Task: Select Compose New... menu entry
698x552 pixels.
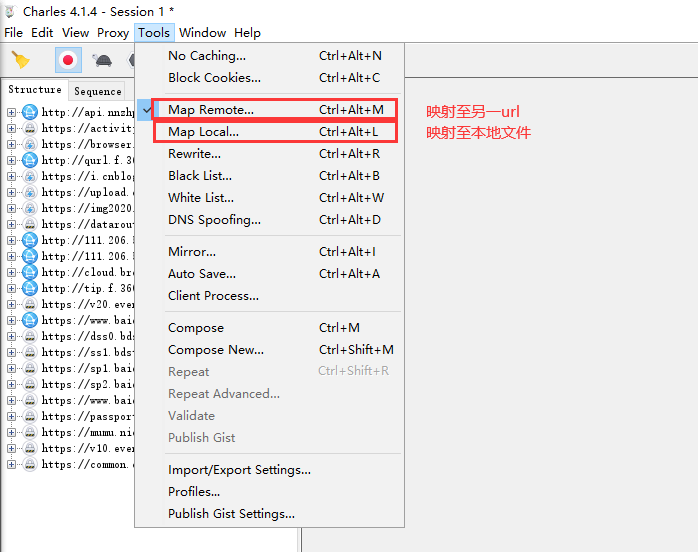Action: [269, 350]
